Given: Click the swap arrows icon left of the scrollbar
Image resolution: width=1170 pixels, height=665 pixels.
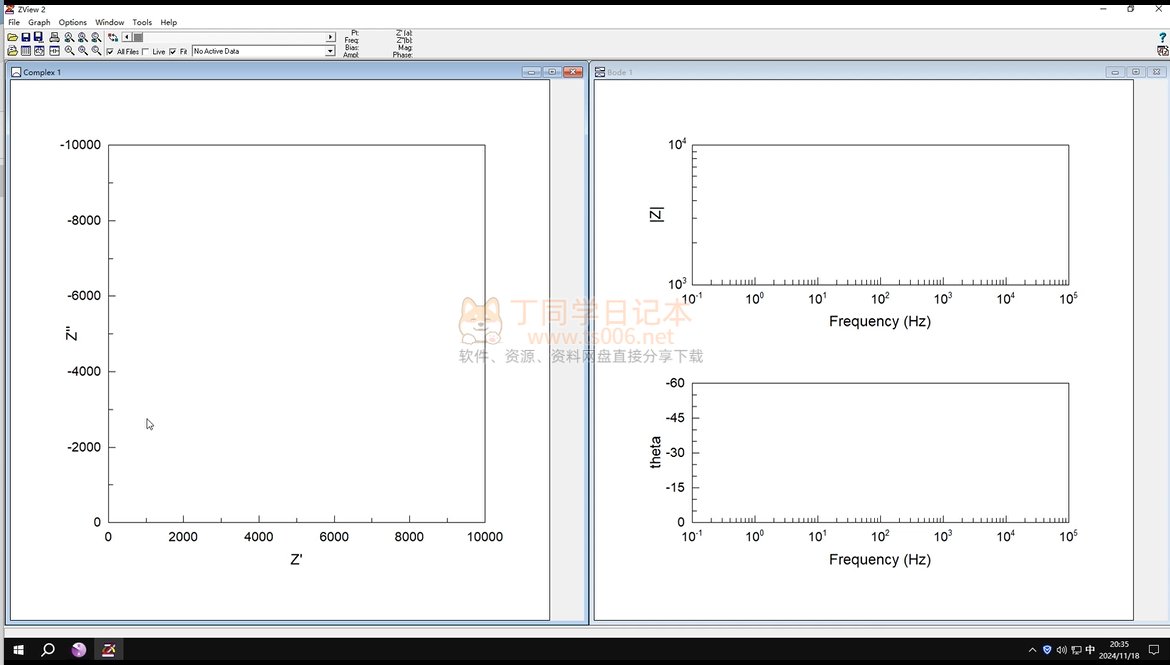Looking at the screenshot, I should (113, 37).
